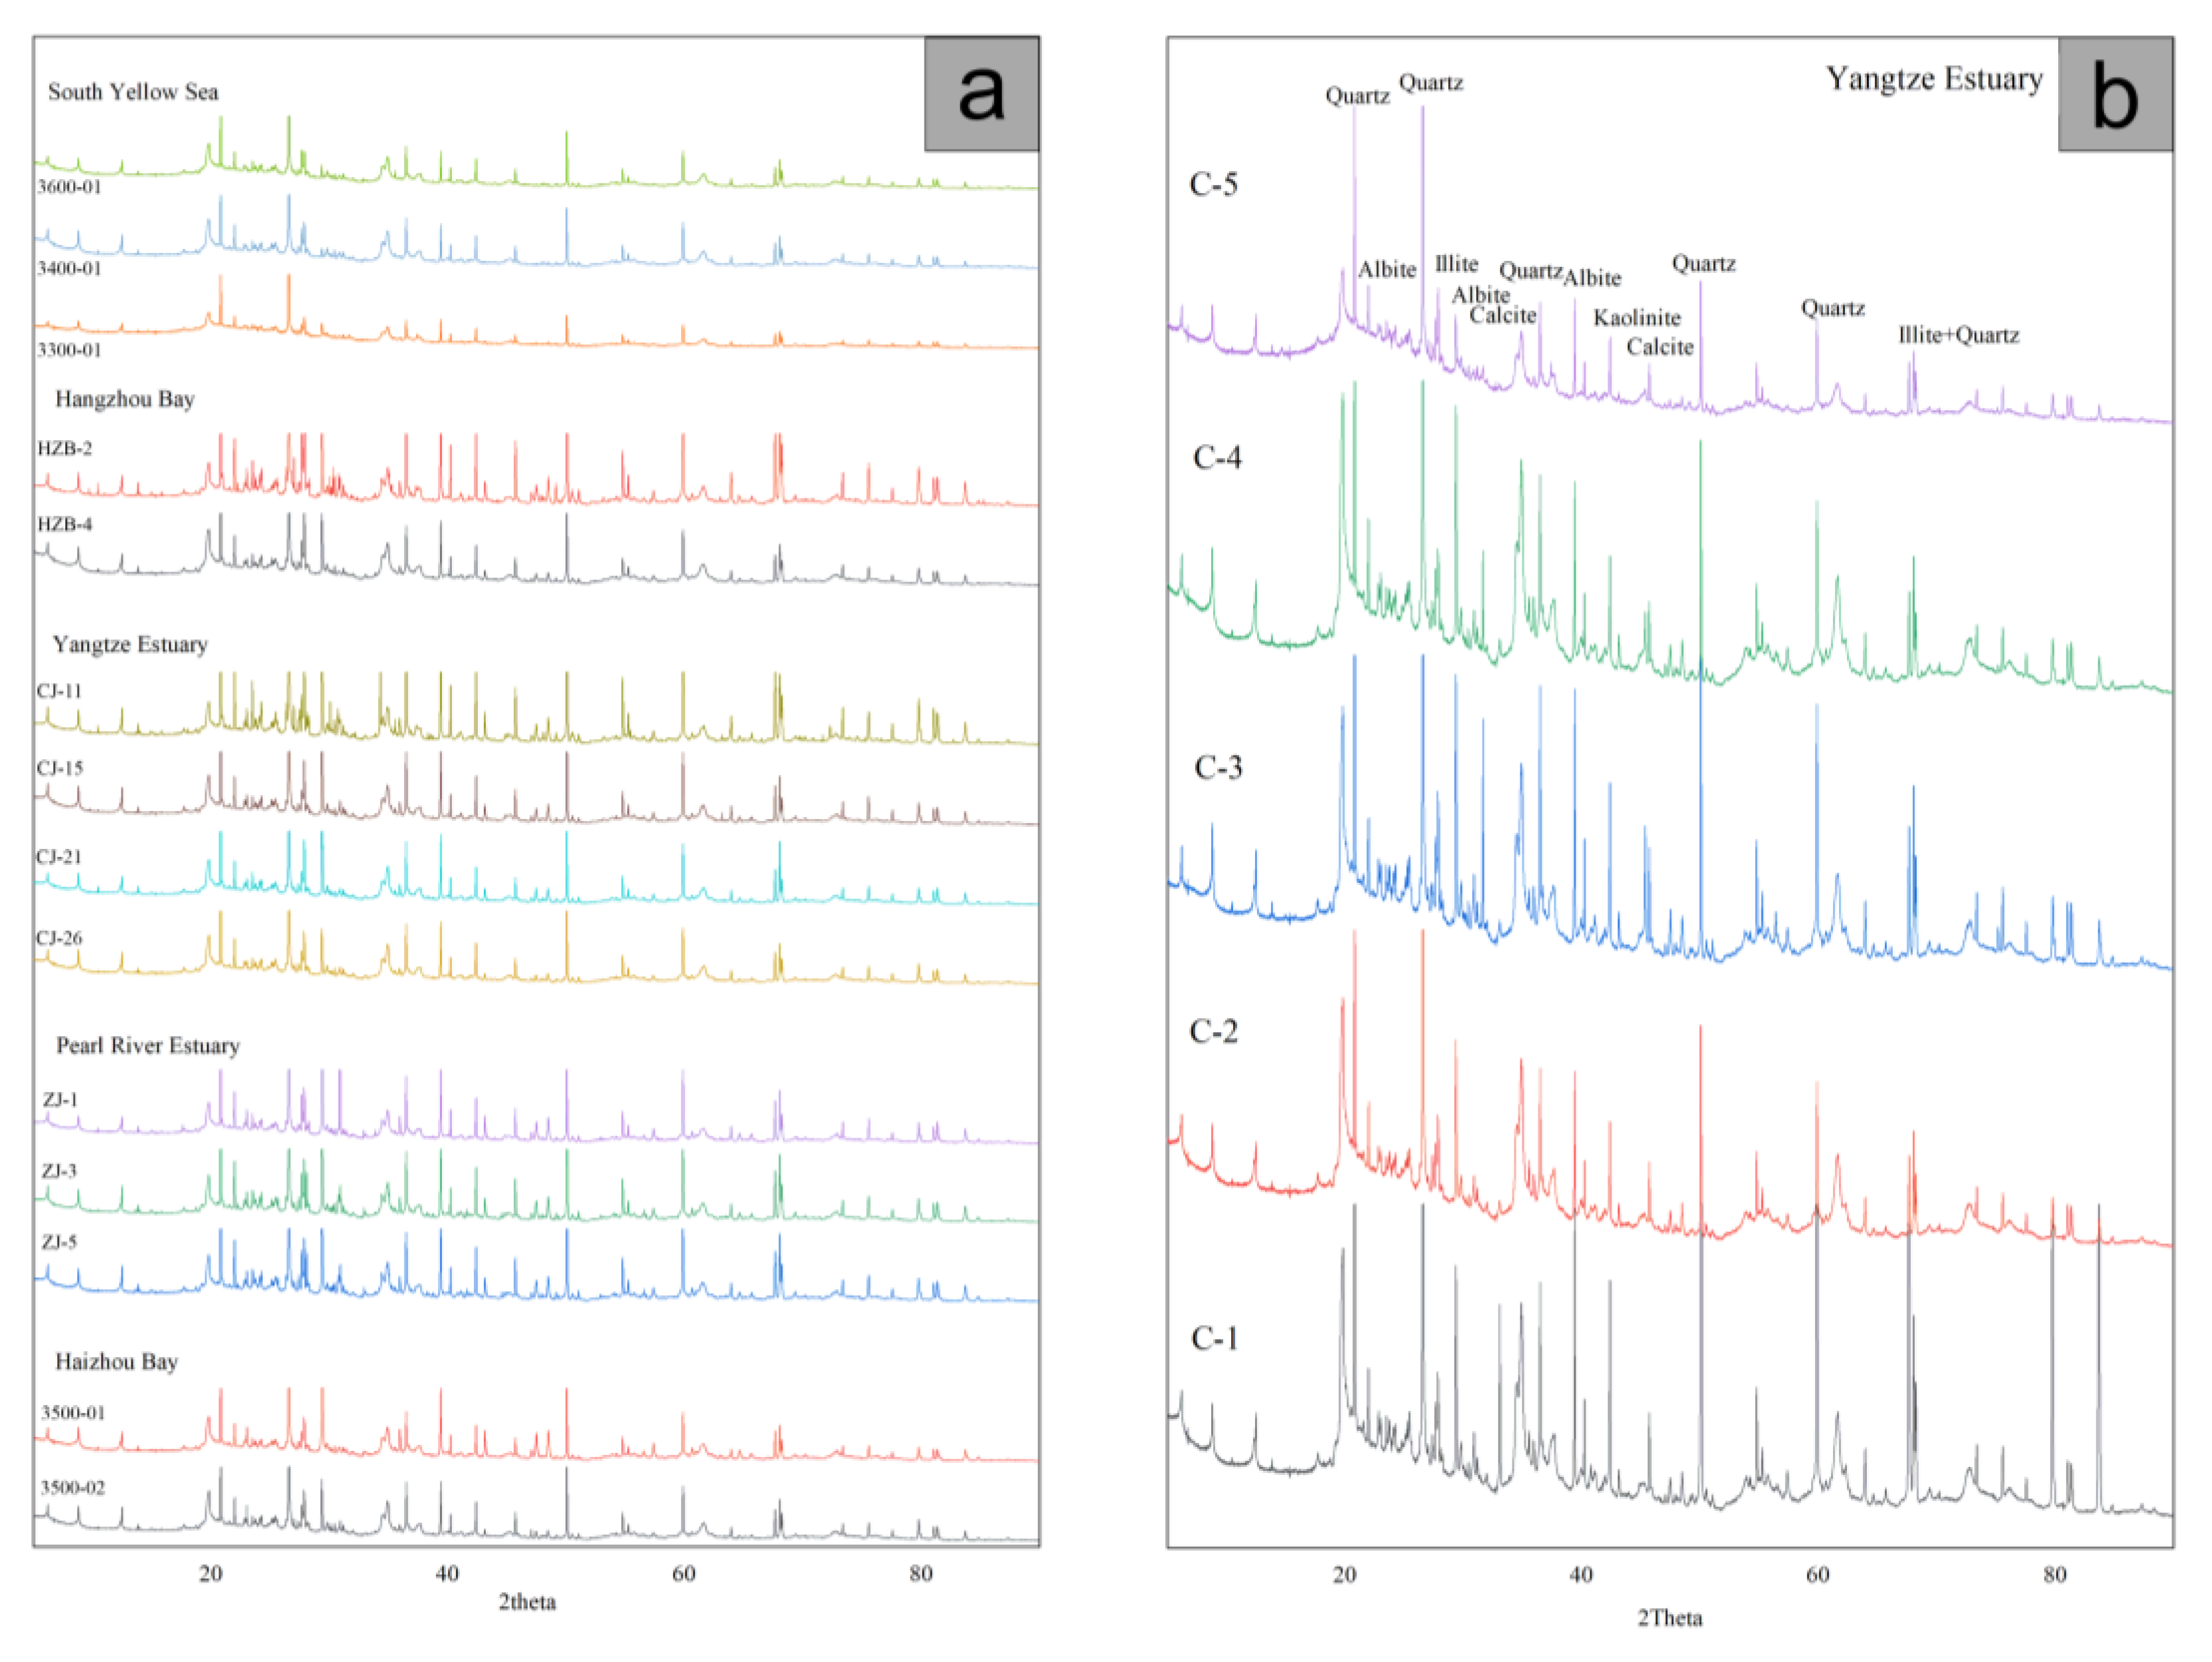Click the 'Illite' peak annotation
This screenshot has height=1662, width=2212.
tap(1456, 264)
